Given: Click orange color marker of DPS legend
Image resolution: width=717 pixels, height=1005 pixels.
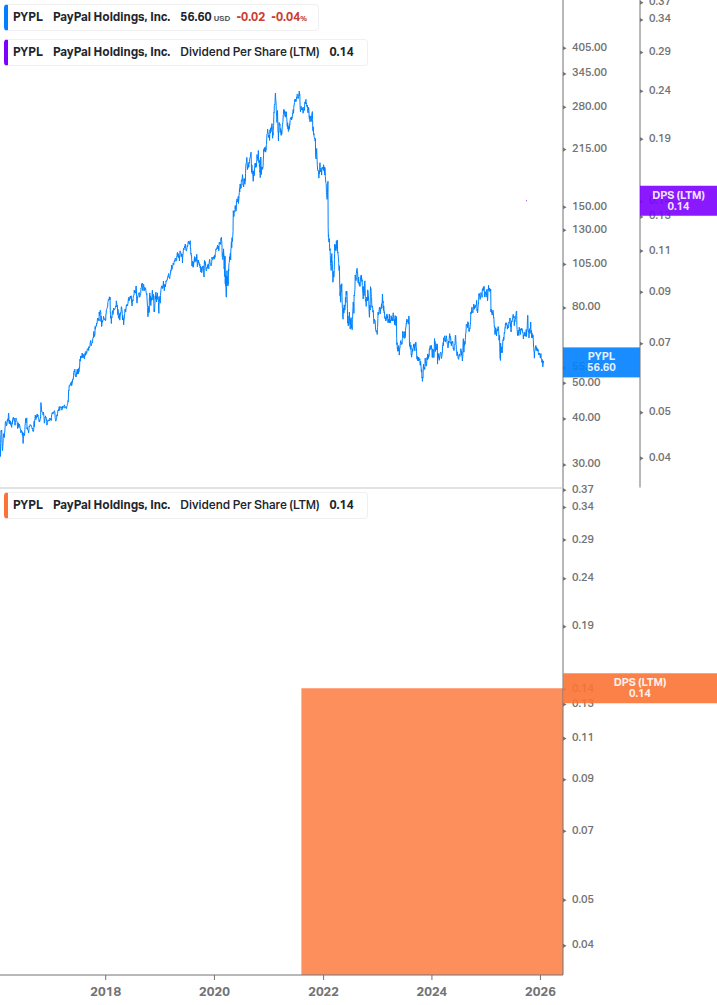Looking at the screenshot, I should (x=6, y=505).
